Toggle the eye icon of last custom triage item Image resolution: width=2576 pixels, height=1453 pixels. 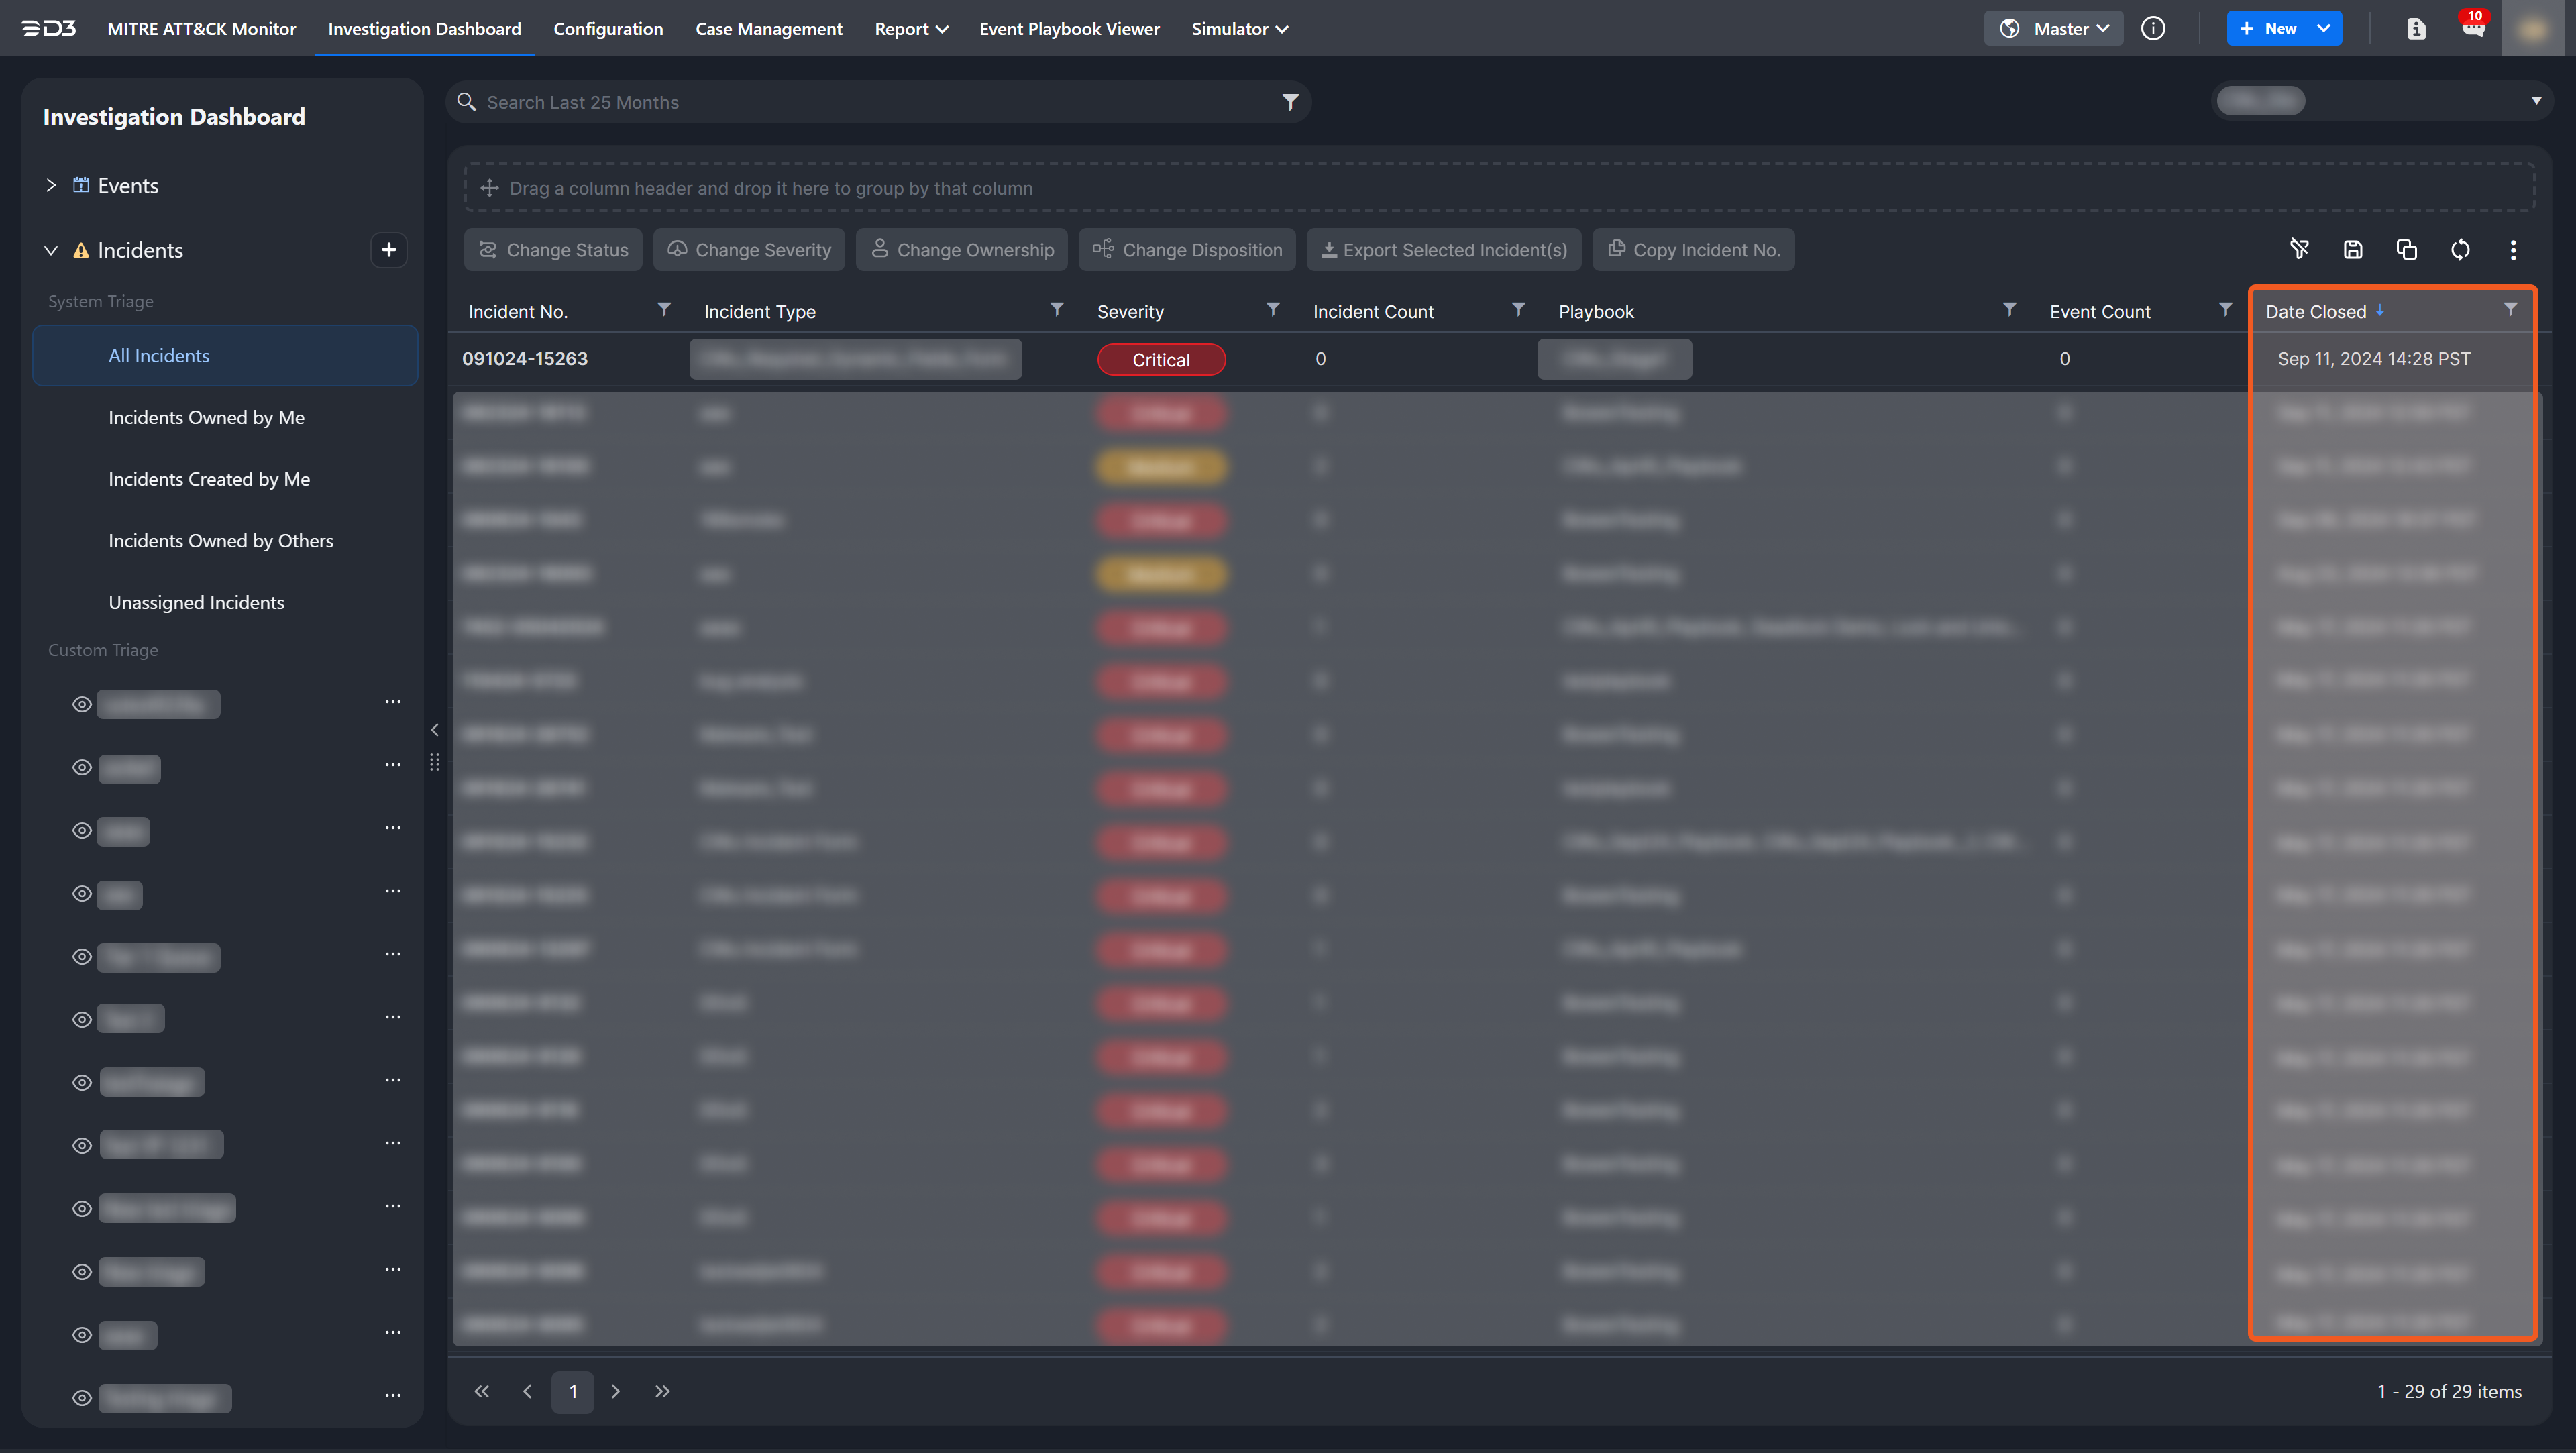(x=82, y=1398)
